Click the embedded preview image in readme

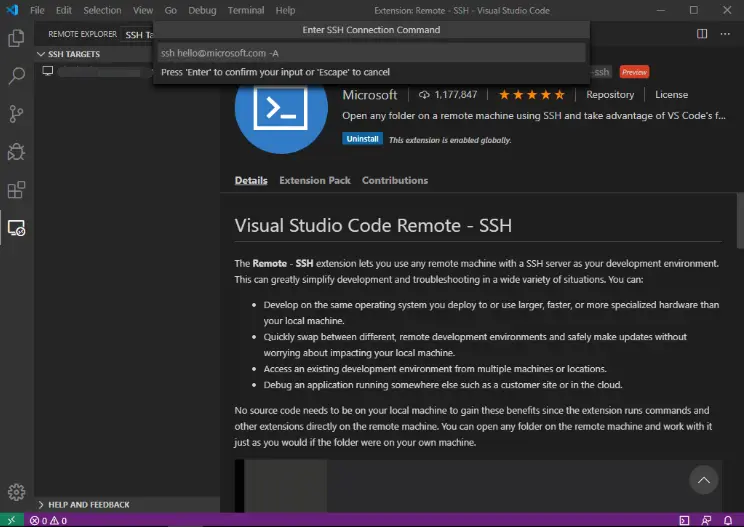point(478,486)
